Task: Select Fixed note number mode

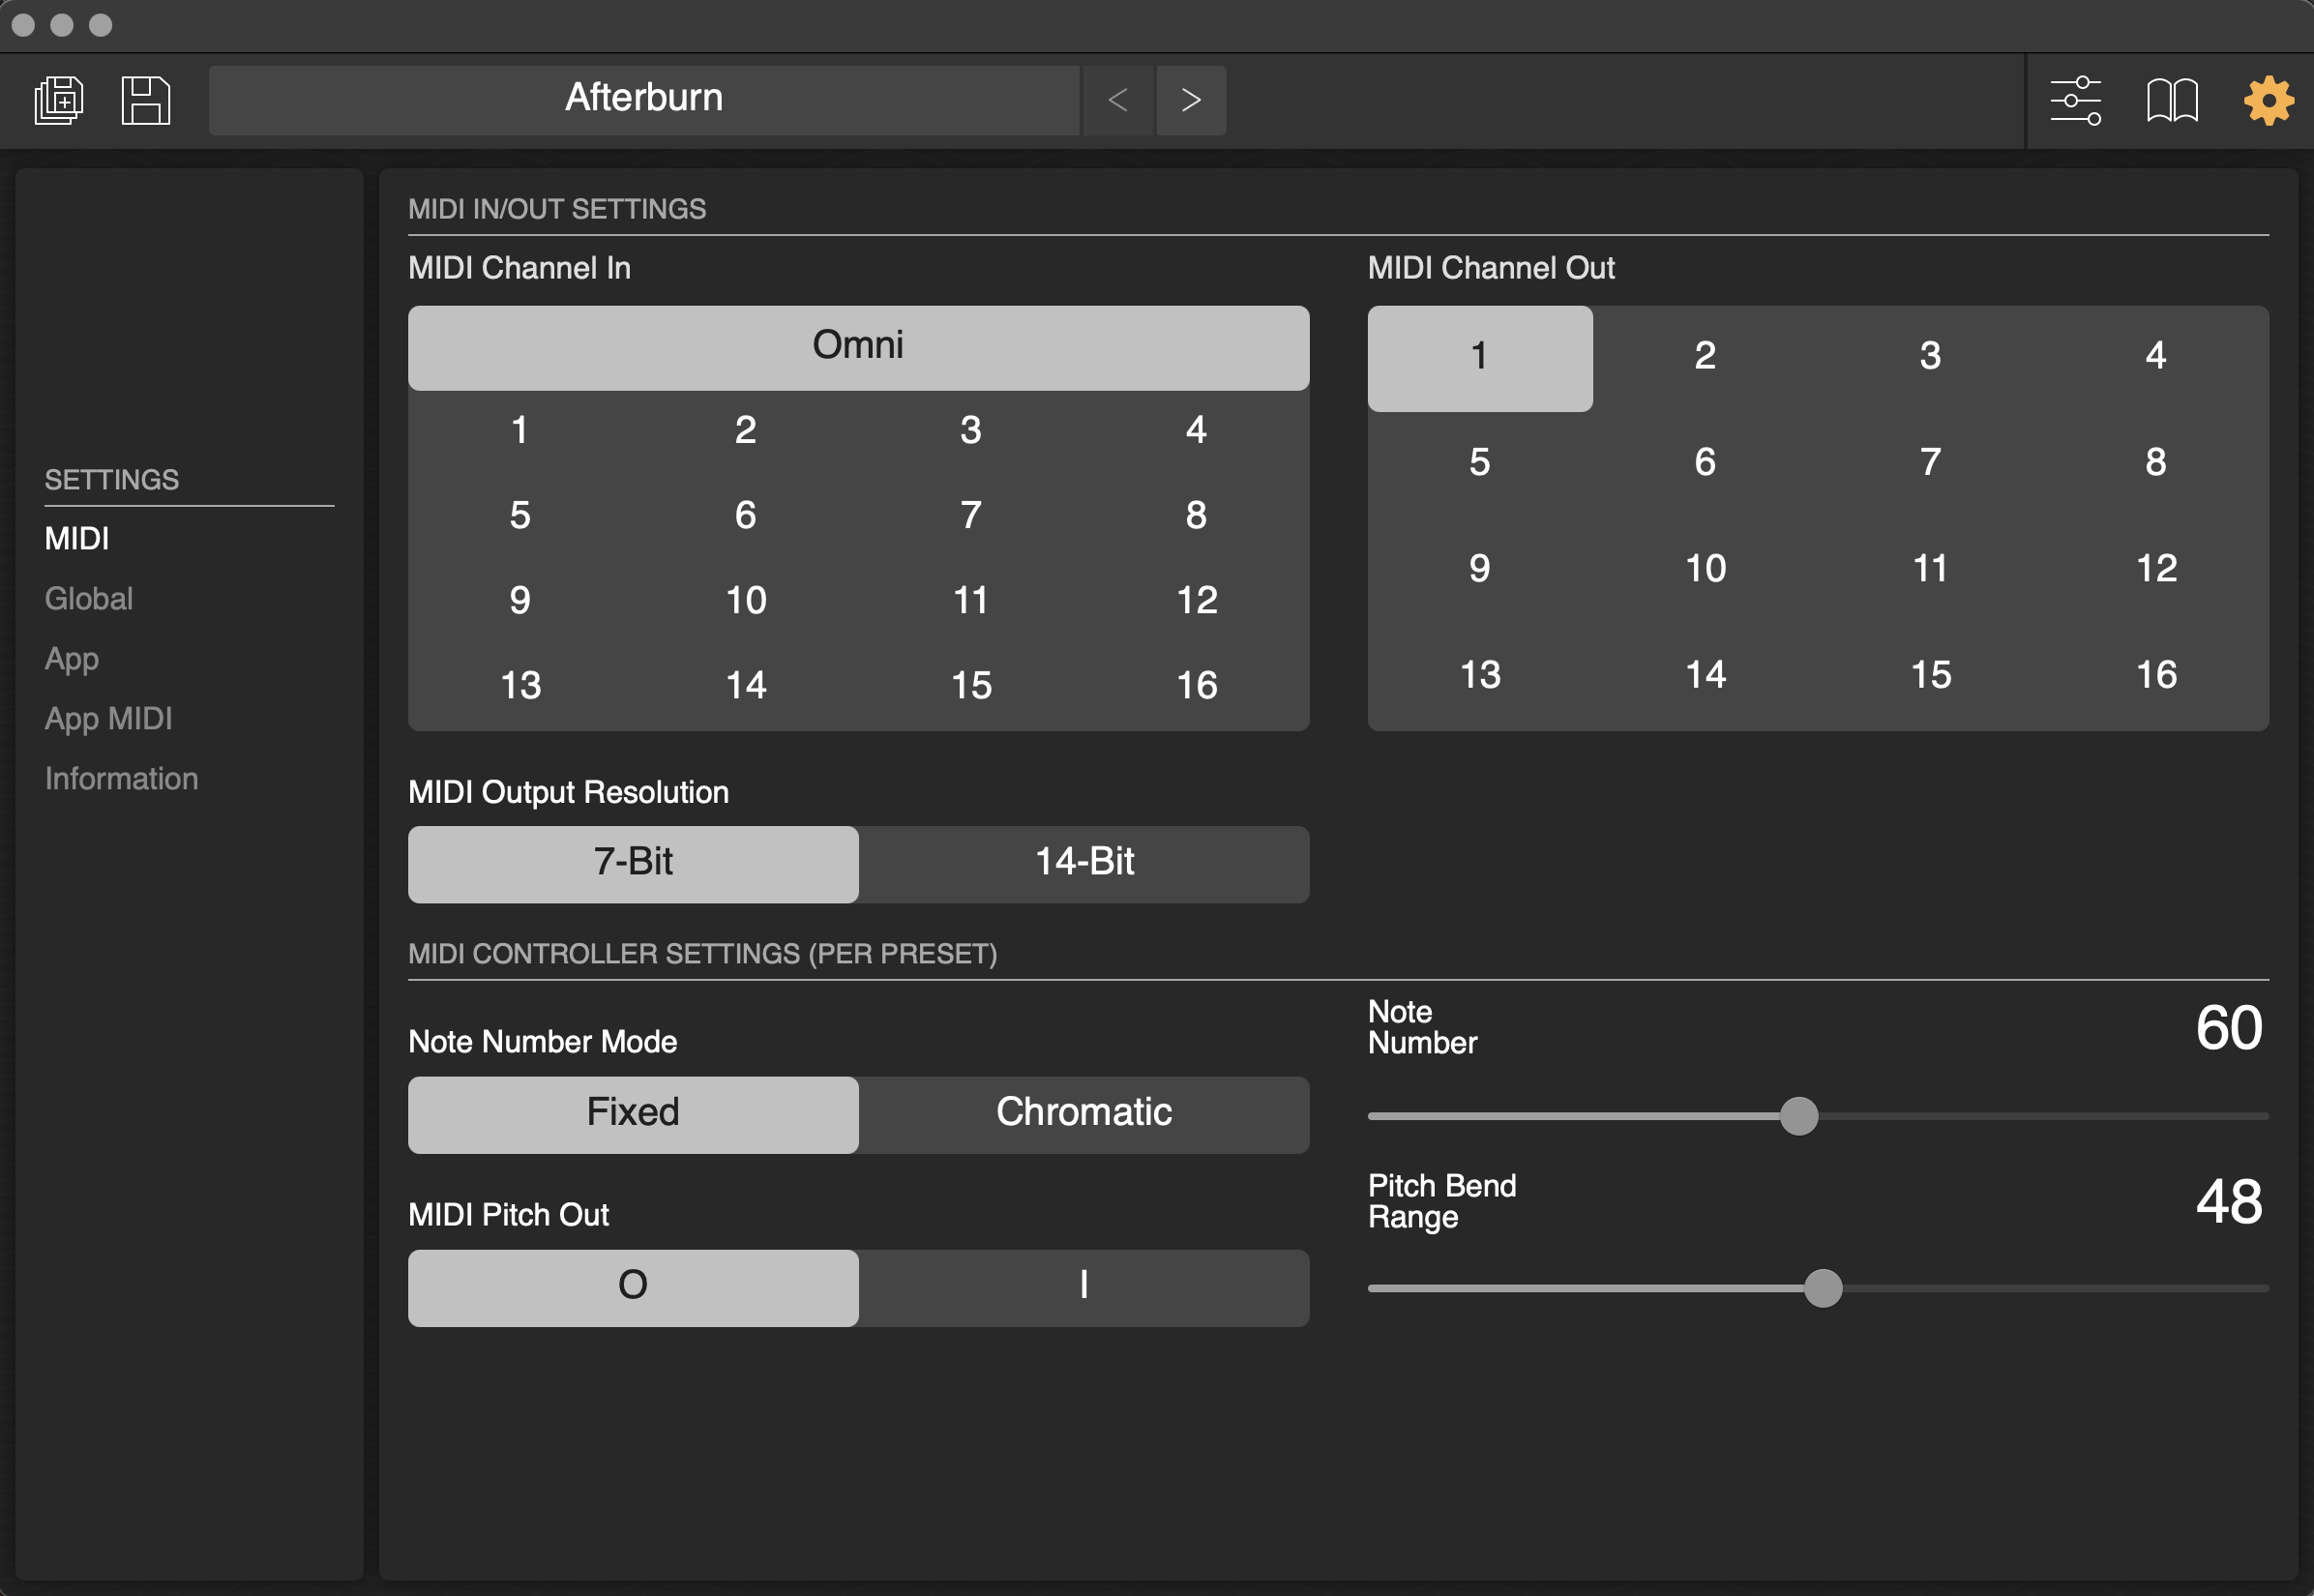Action: pyautogui.click(x=633, y=1113)
